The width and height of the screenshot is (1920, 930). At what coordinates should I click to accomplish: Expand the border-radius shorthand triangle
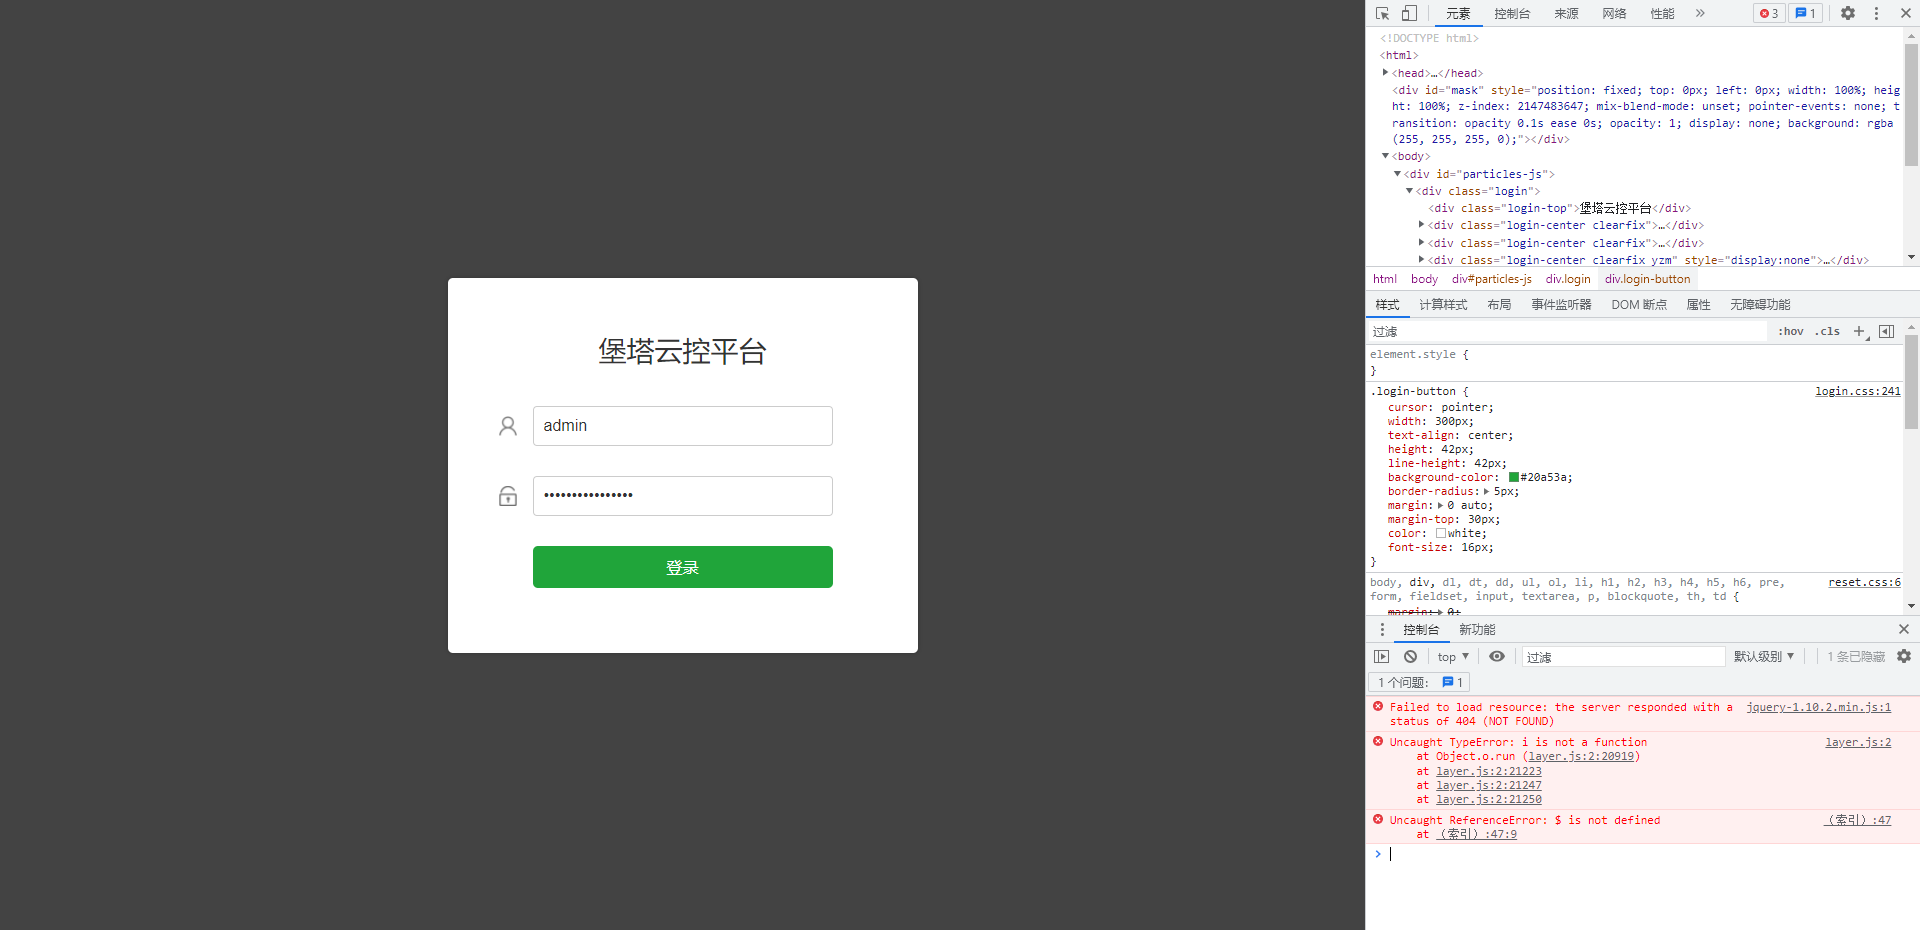pyautogui.click(x=1486, y=491)
